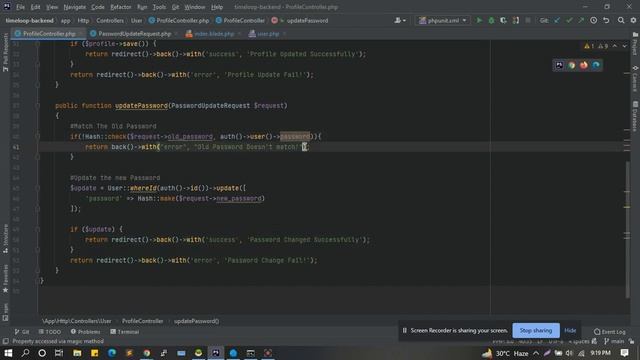The height and width of the screenshot is (360, 640).
Task: Open the Git tool window tab
Action: click(x=22, y=332)
